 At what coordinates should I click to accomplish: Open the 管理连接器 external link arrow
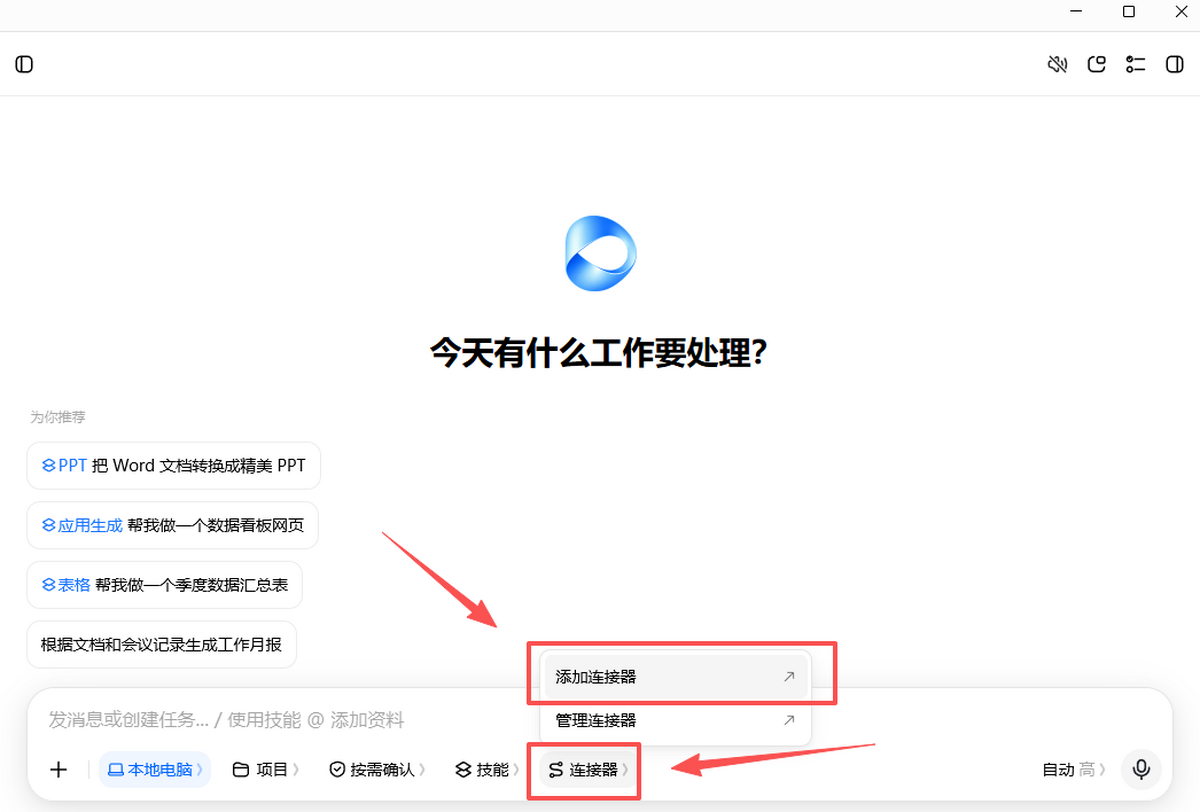tap(788, 720)
